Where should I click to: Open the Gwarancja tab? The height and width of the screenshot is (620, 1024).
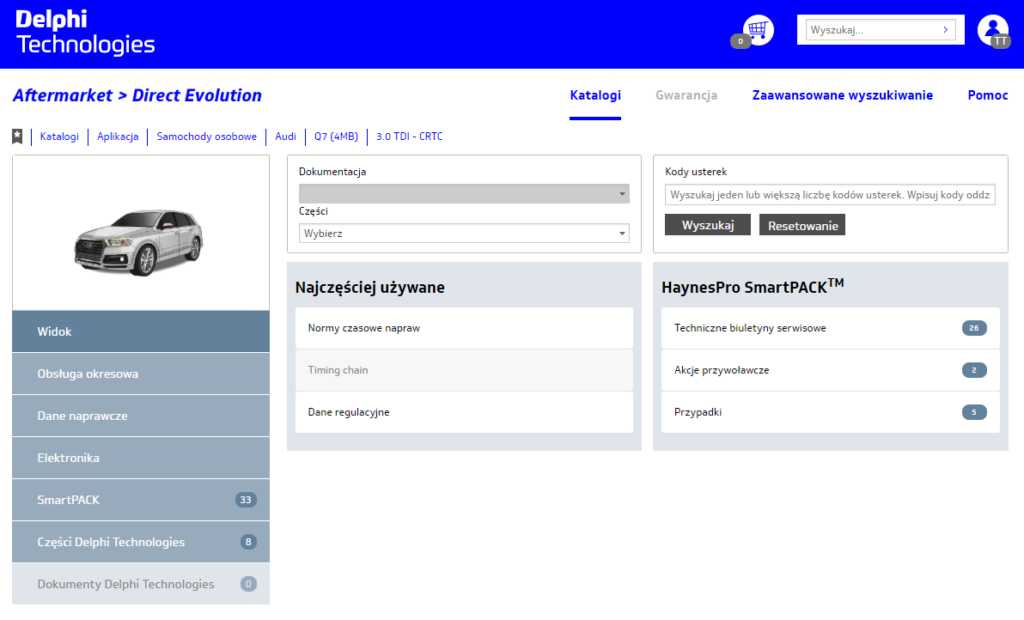click(686, 95)
